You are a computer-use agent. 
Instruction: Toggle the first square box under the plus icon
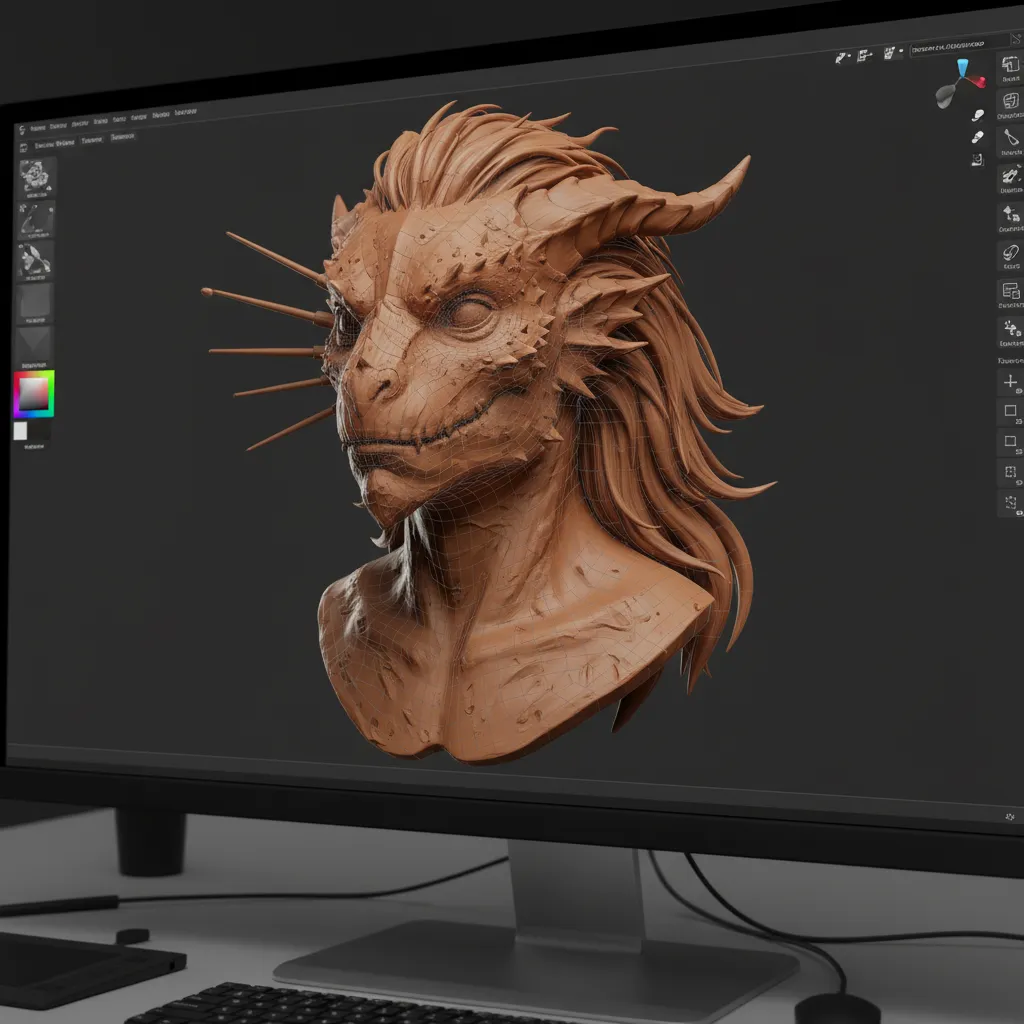click(1010, 411)
